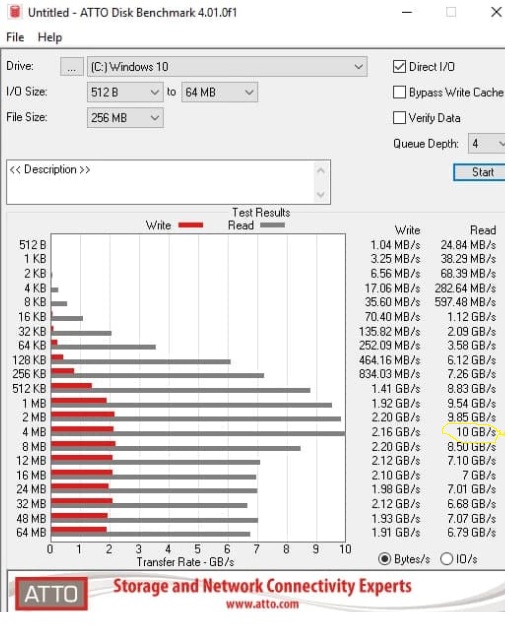The height and width of the screenshot is (636, 509).
Task: Uncheck the Direct I/O checkbox
Action: point(399,67)
